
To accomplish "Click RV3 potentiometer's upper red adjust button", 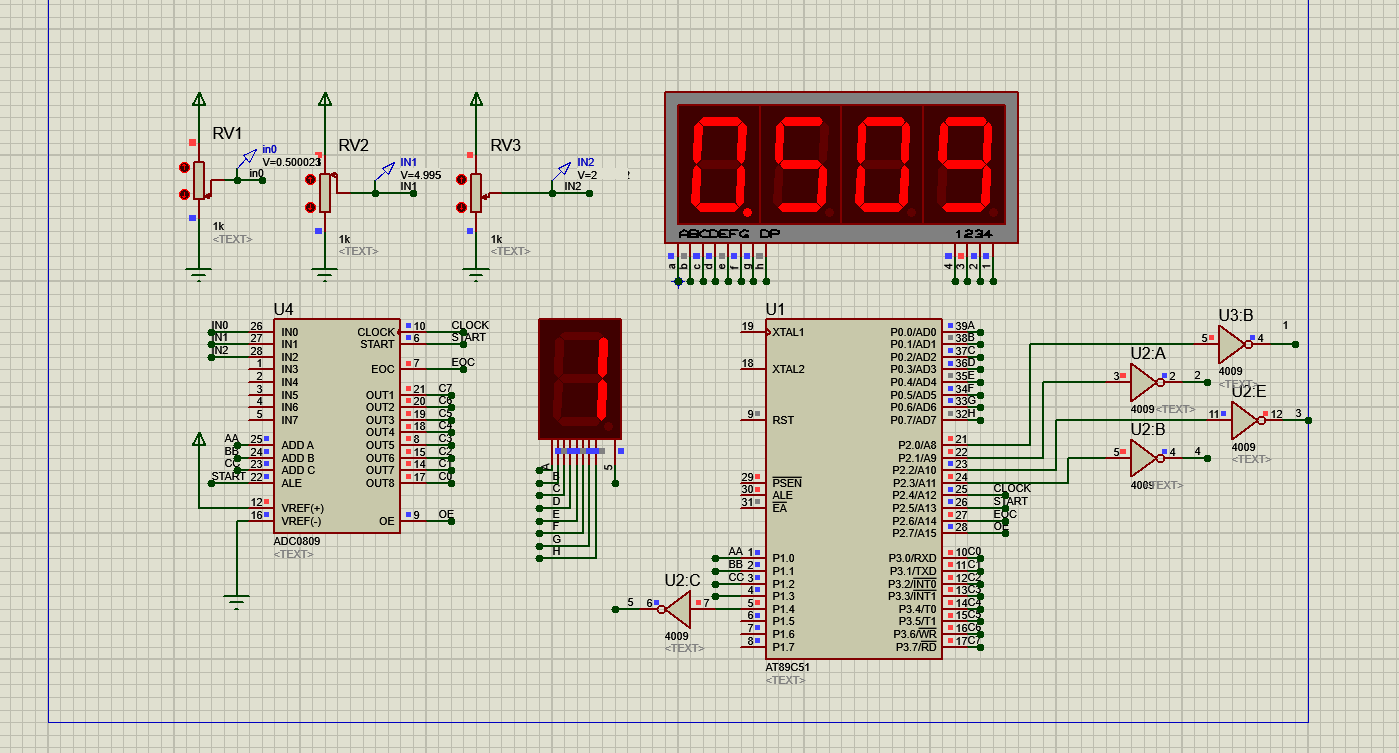I will 461,180.
